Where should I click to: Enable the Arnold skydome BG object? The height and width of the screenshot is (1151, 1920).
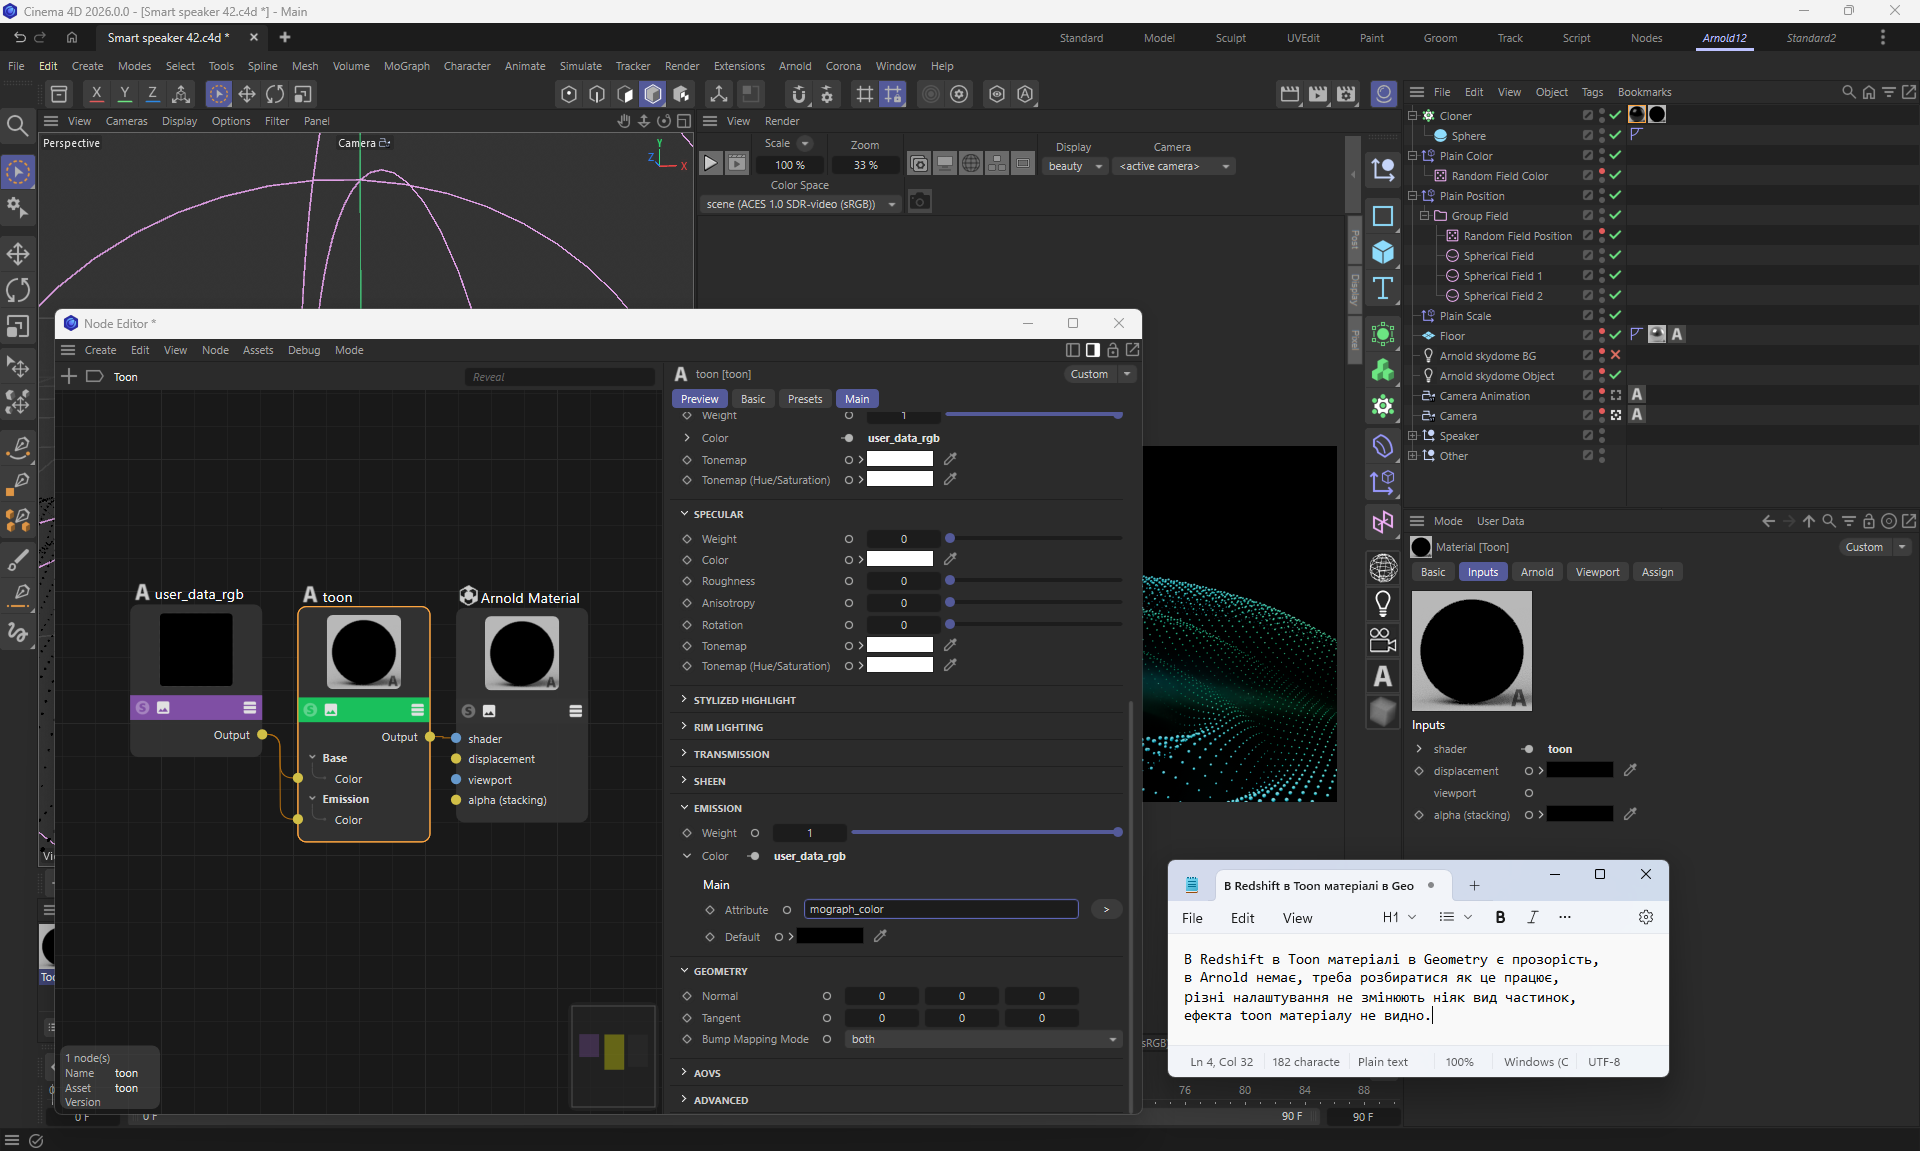1615,356
